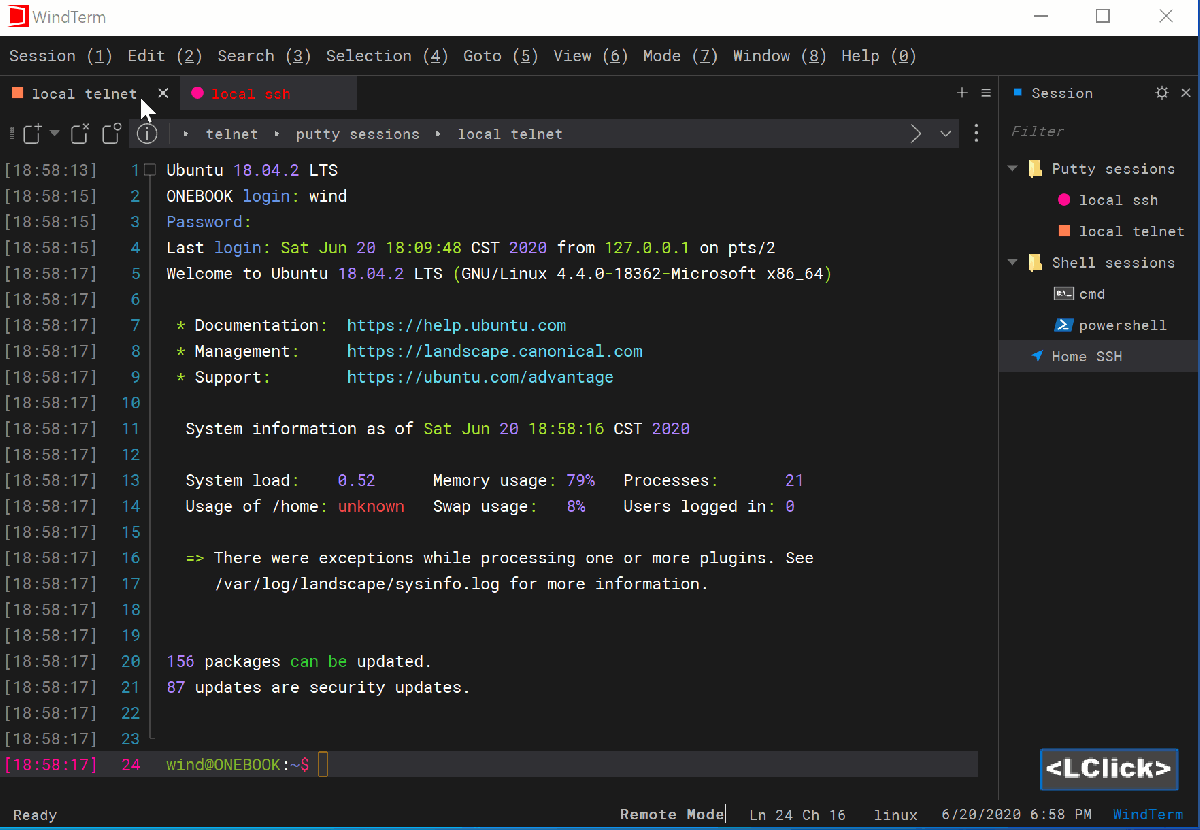Click the local telnet breadcrumb
This screenshot has width=1200, height=830.
click(x=510, y=134)
